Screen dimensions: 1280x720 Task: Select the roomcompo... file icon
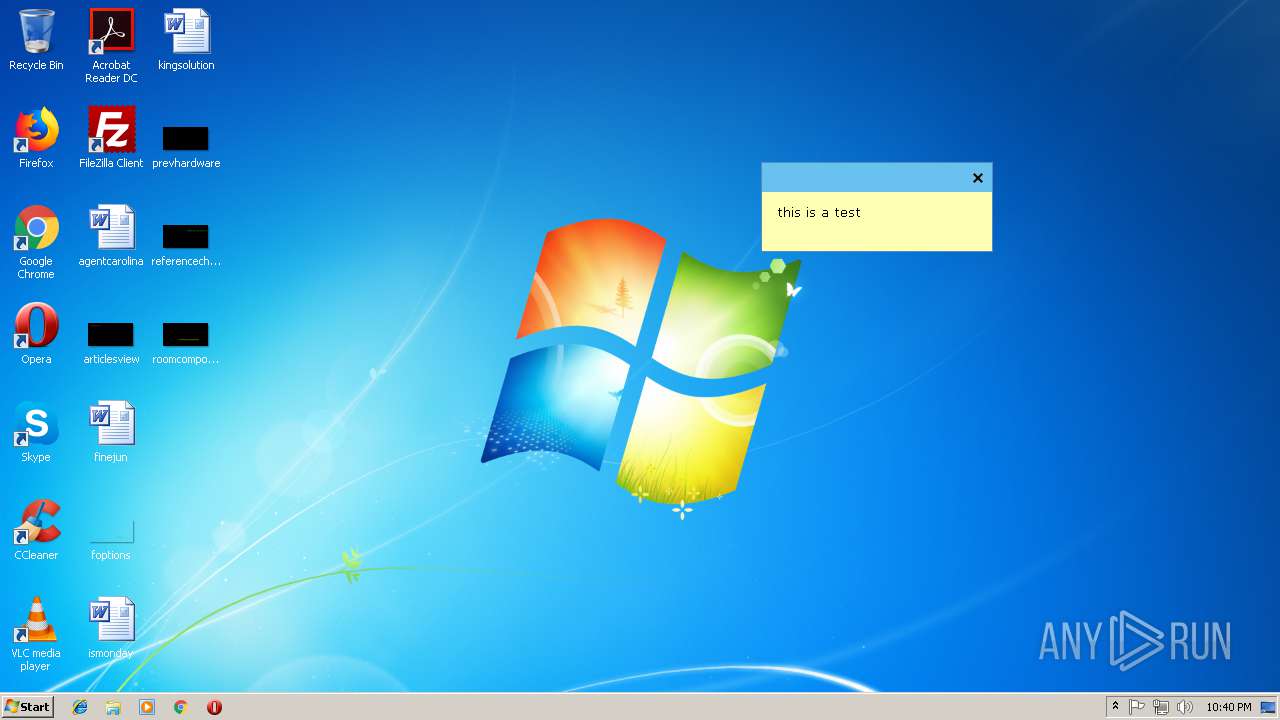186,342
